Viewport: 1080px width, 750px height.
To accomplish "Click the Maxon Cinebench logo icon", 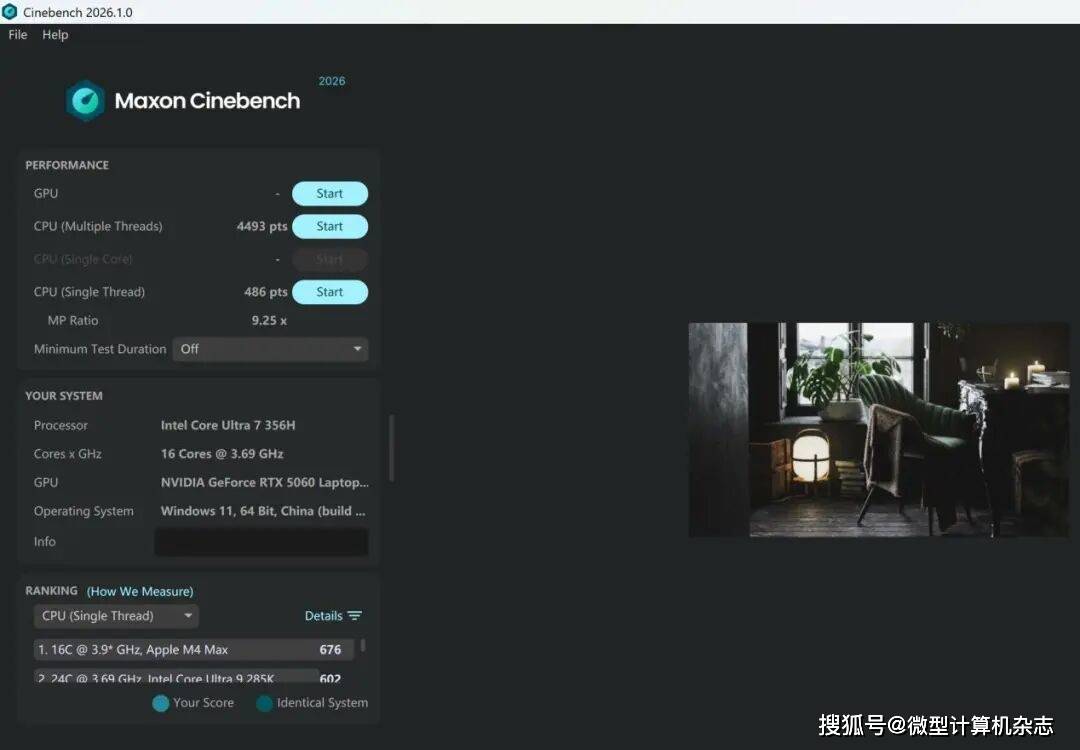I will [85, 101].
